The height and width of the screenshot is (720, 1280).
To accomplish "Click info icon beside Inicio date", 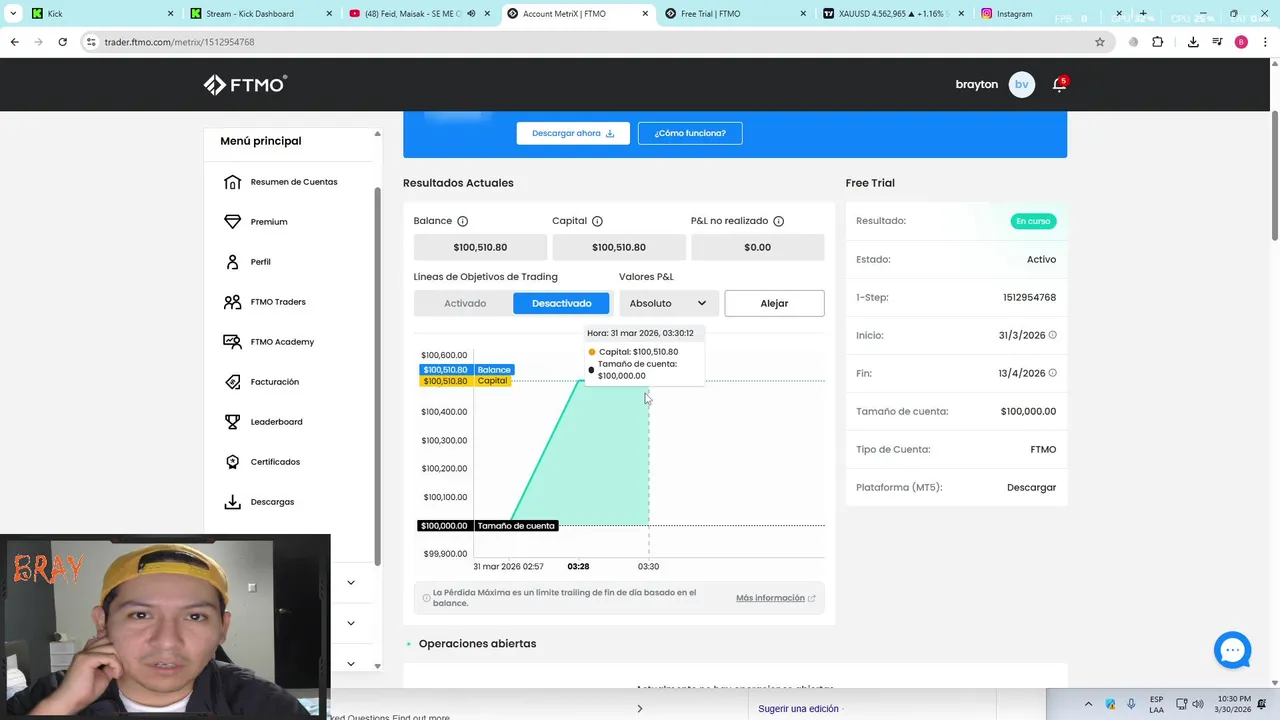I will point(1052,335).
